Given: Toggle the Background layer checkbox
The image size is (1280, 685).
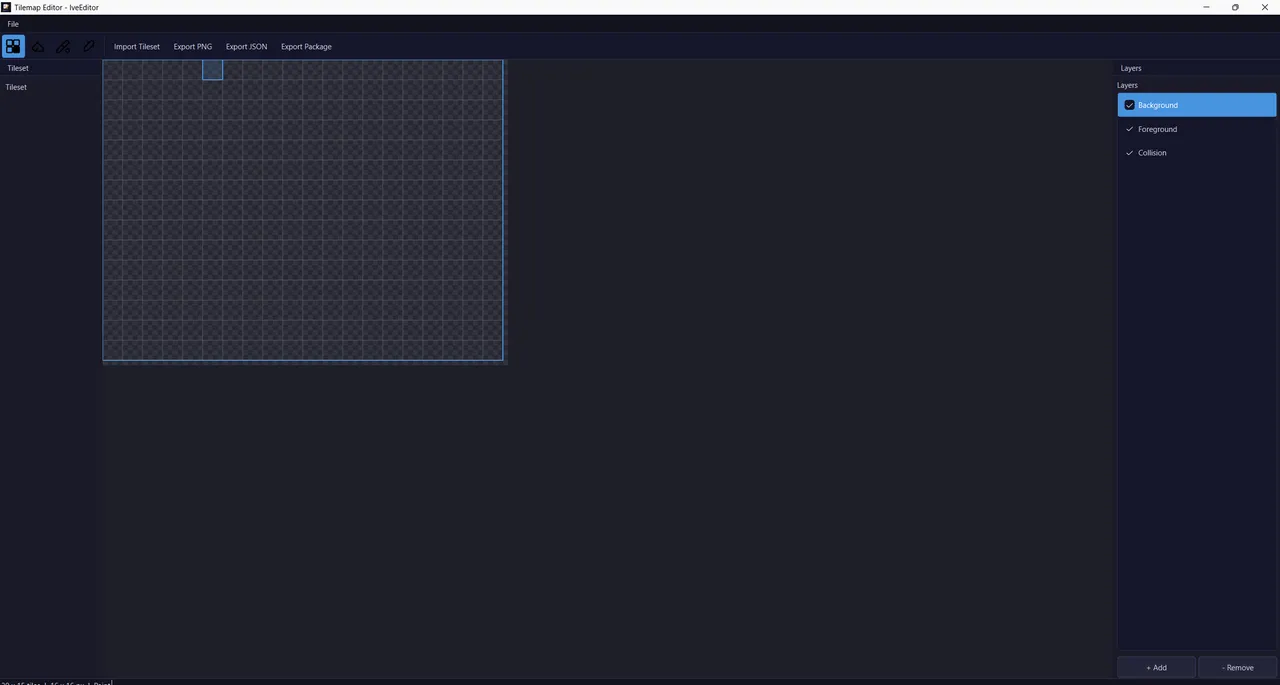Looking at the screenshot, I should click(1130, 105).
